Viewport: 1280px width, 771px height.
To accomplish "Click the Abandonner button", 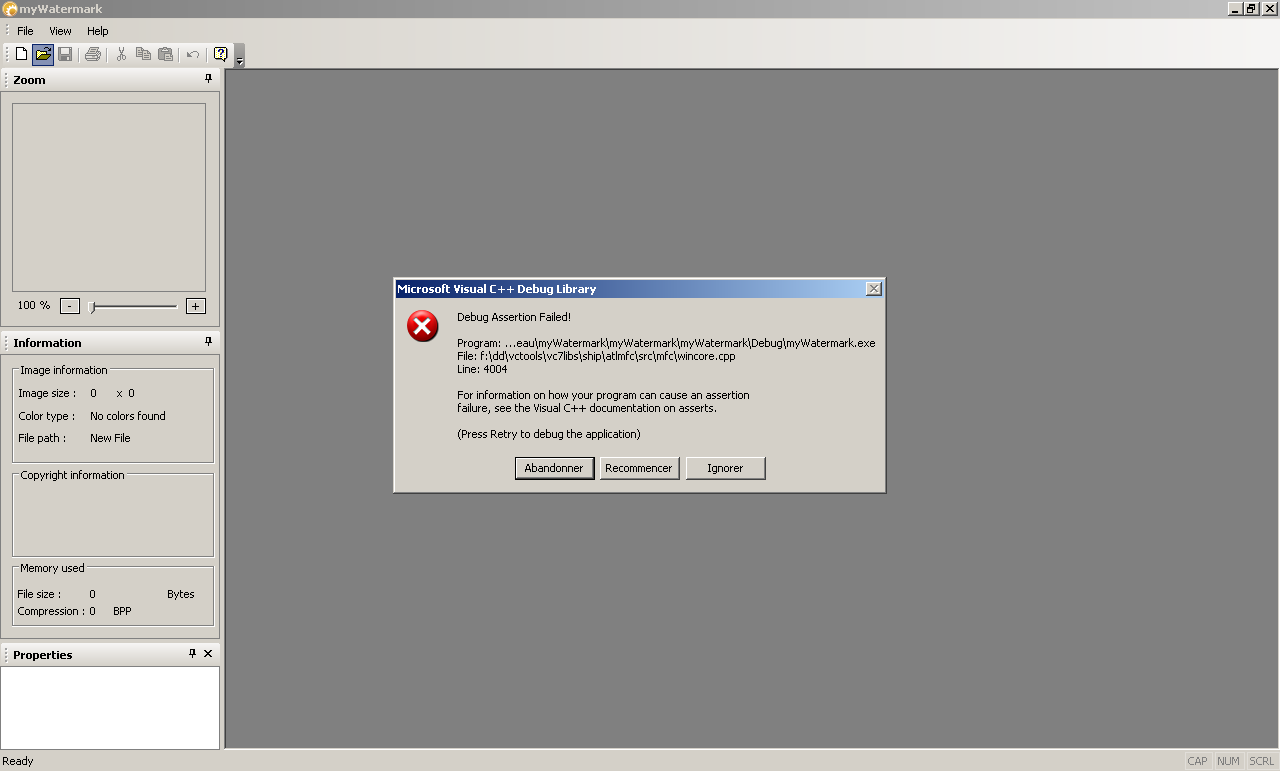I will pyautogui.click(x=554, y=468).
